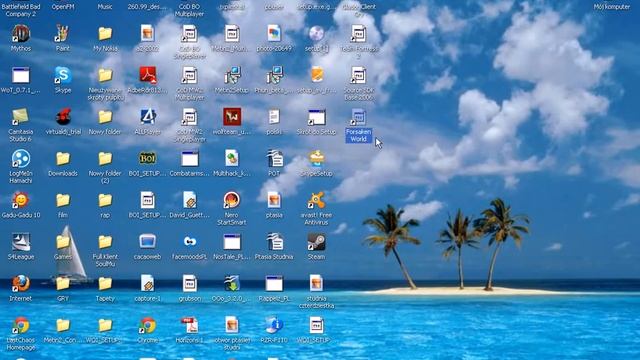This screenshot has width=640, height=360.
Task: Select the Forsaken World shortcut
Action: 358,118
